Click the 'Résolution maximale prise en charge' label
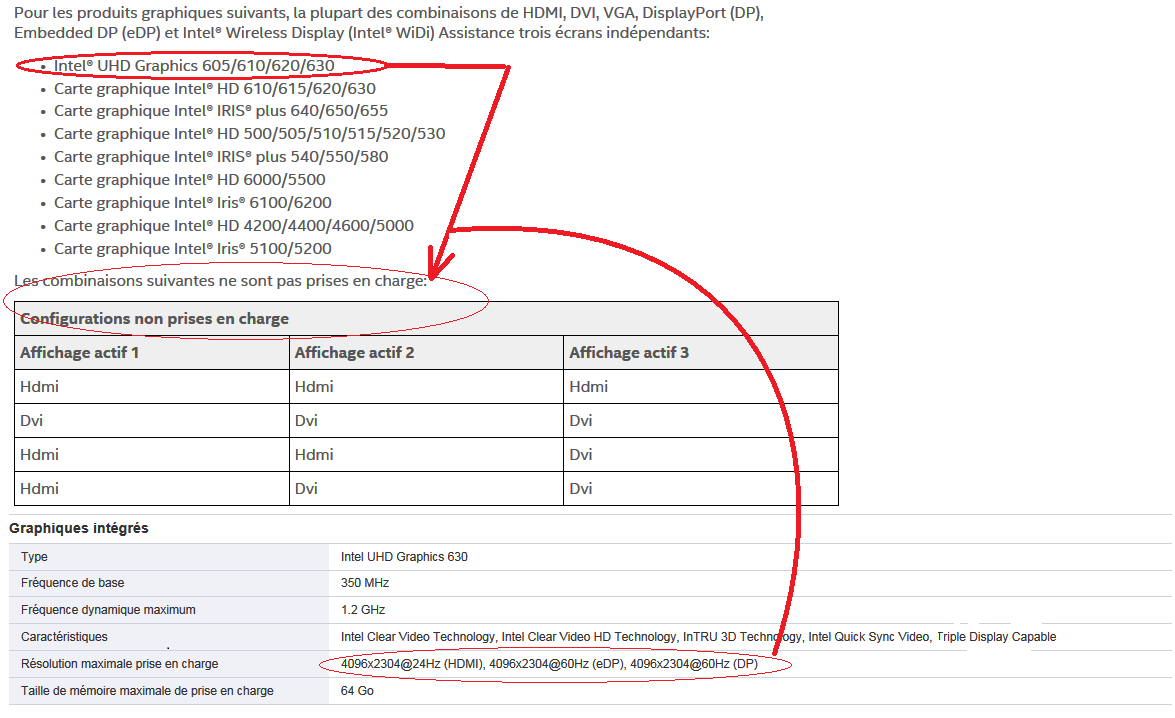This screenshot has height=718, width=1175. point(120,664)
